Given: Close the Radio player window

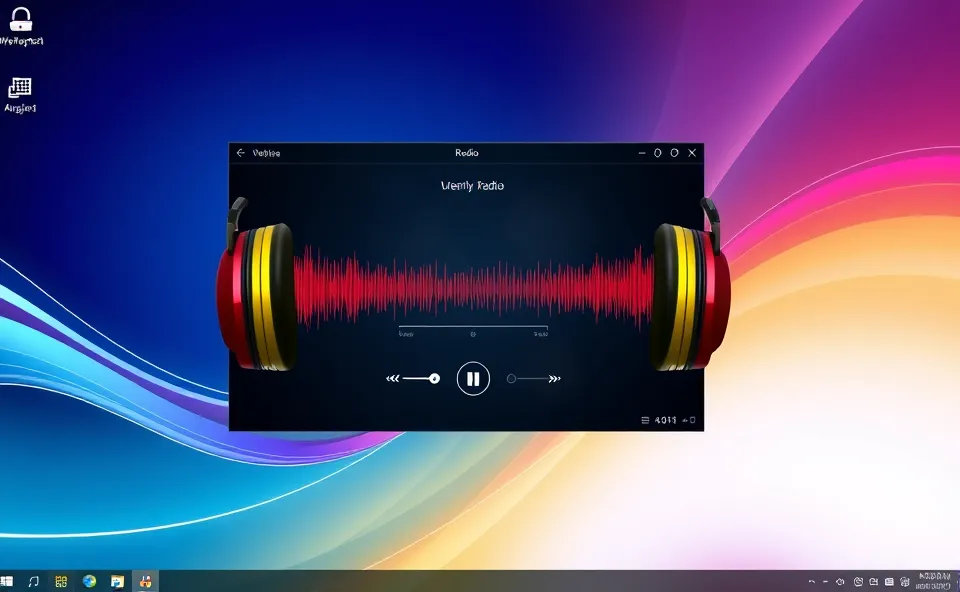Looking at the screenshot, I should [x=692, y=153].
